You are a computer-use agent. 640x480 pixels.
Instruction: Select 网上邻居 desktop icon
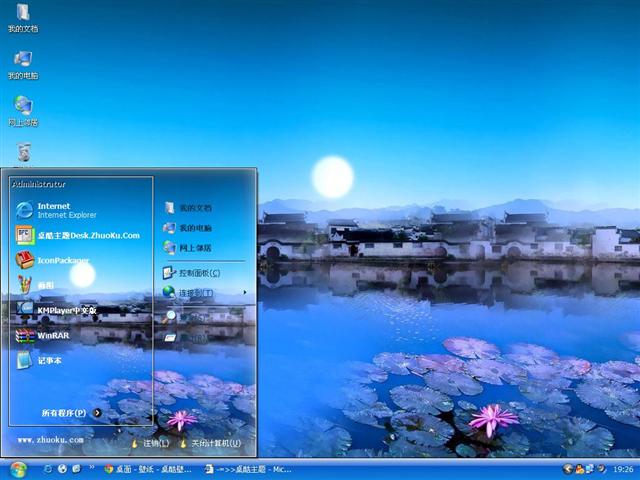pos(23,111)
